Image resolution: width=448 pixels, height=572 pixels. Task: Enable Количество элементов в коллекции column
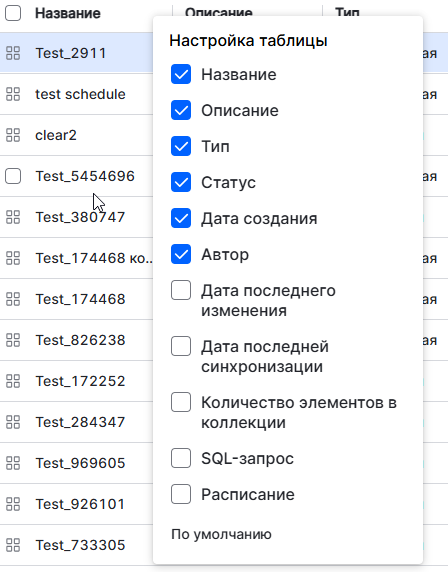pos(181,402)
